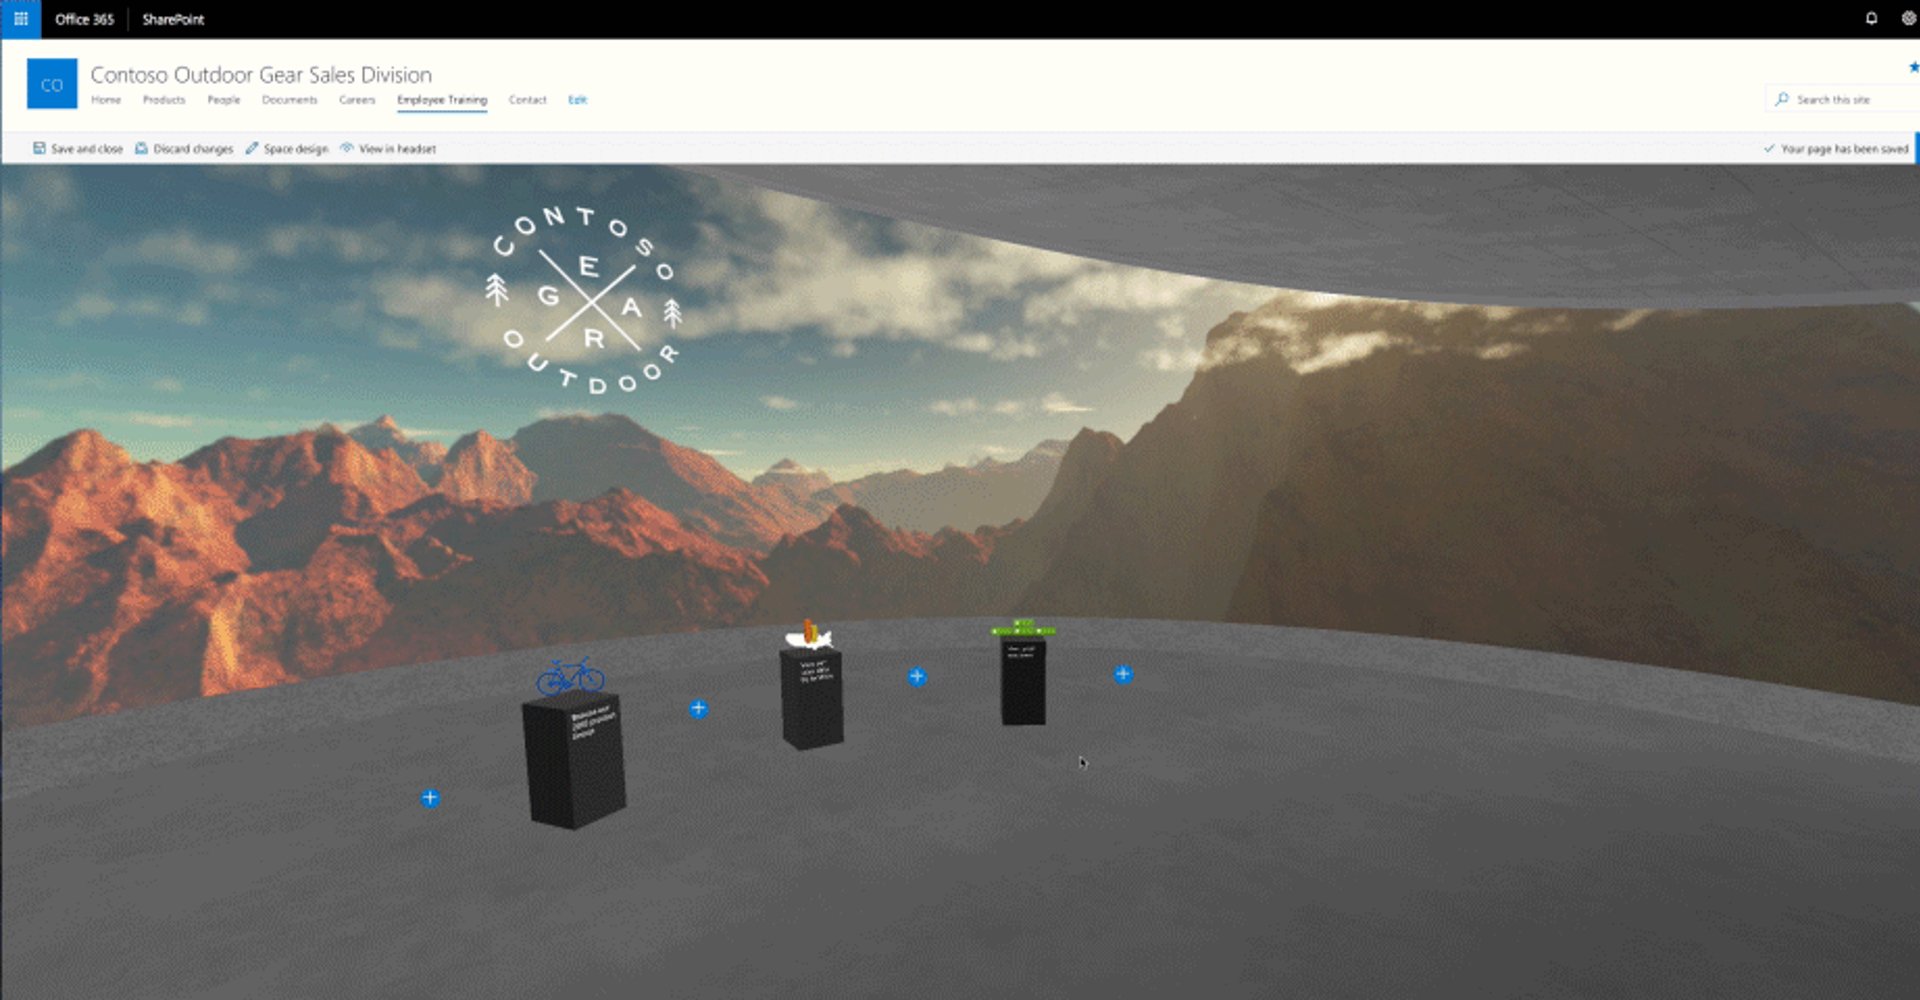Navigate to the Documents tab
This screenshot has height=1000, width=1920.
(289, 100)
